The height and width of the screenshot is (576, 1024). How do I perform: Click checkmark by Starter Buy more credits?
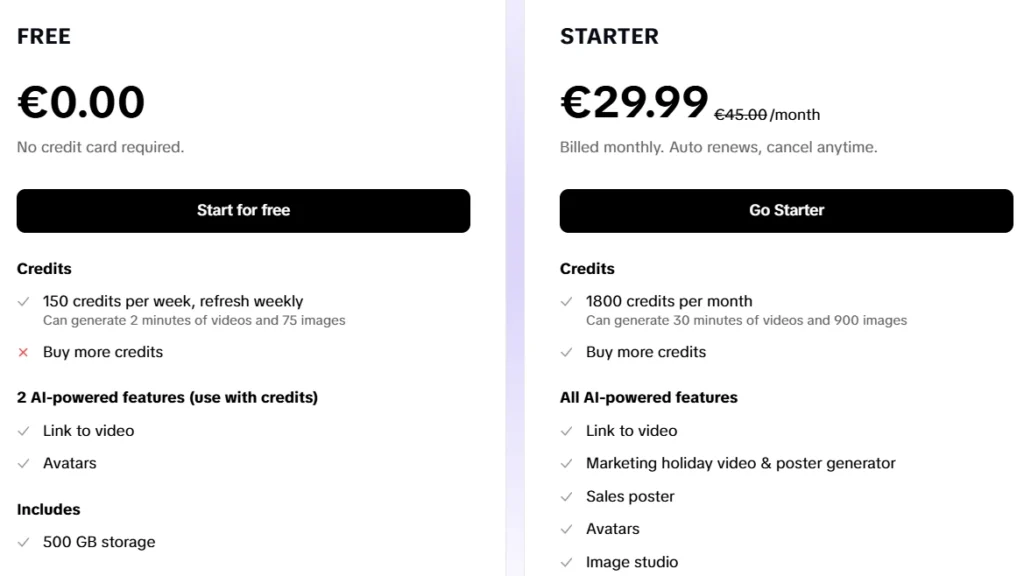pos(567,352)
